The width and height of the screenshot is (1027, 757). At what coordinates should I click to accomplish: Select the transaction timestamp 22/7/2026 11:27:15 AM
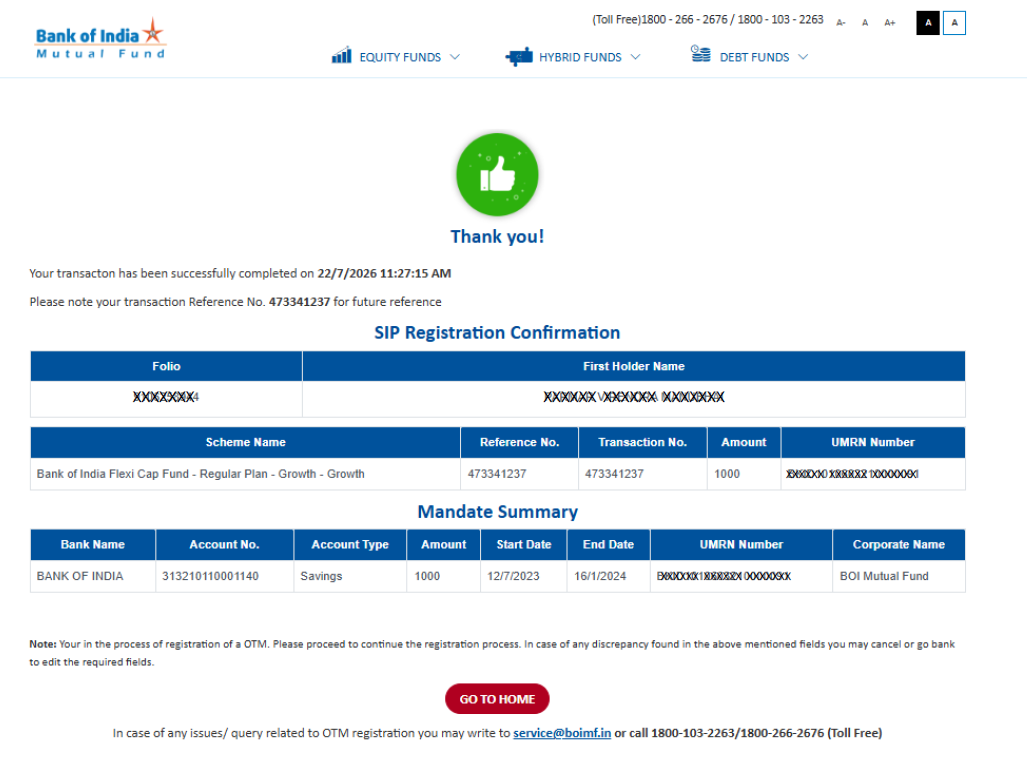[384, 273]
